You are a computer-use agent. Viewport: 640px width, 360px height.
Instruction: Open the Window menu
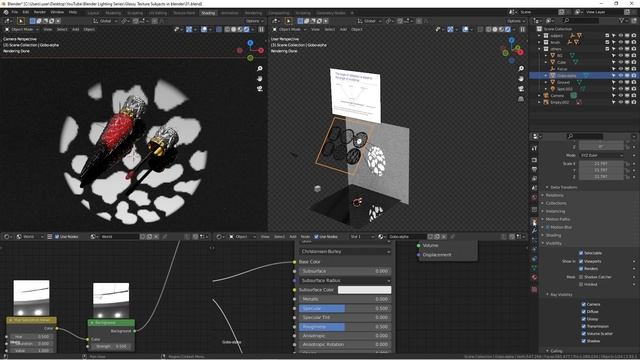pyautogui.click(x=57, y=12)
